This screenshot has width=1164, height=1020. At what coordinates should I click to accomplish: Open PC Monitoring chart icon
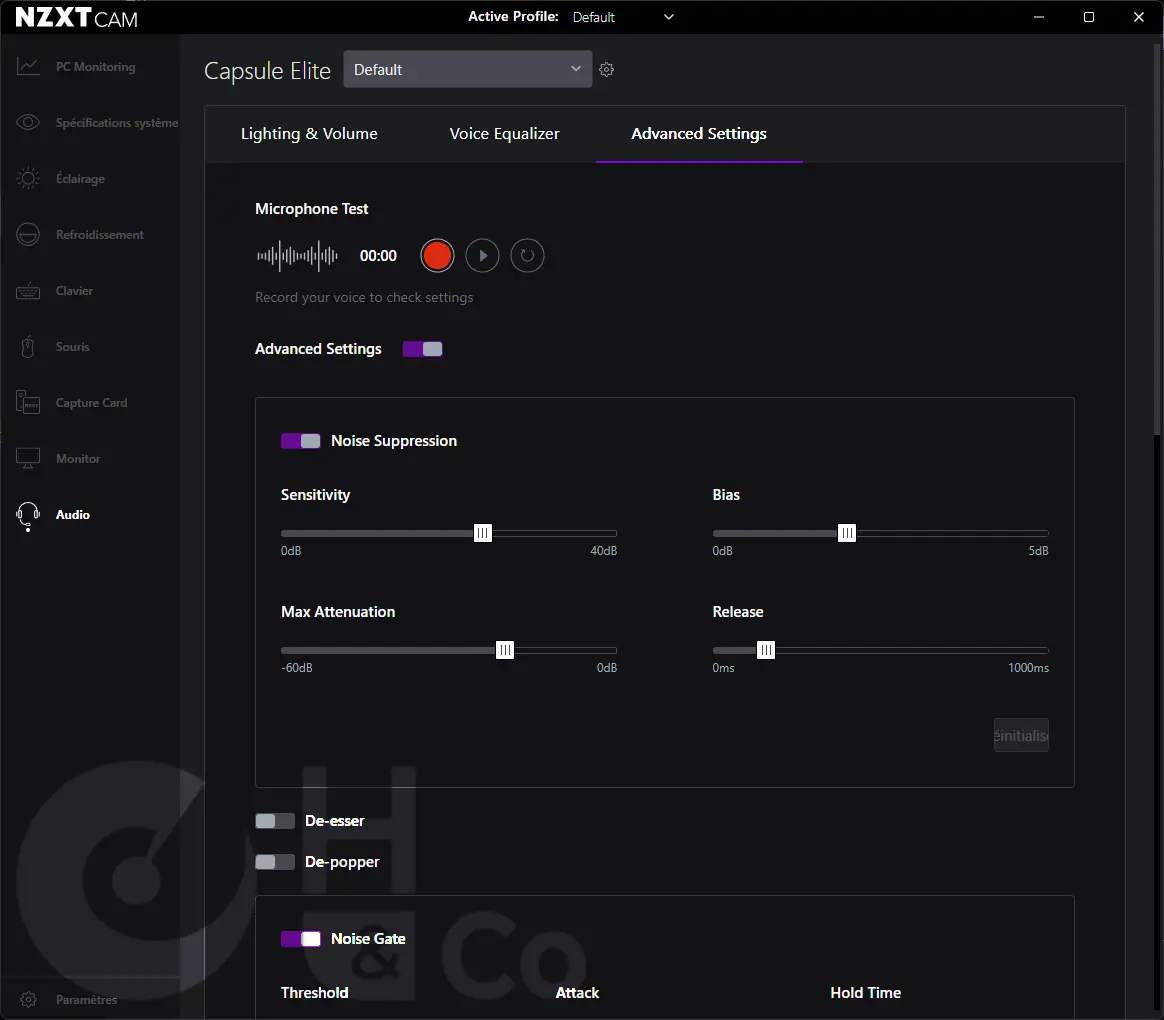[x=28, y=67]
